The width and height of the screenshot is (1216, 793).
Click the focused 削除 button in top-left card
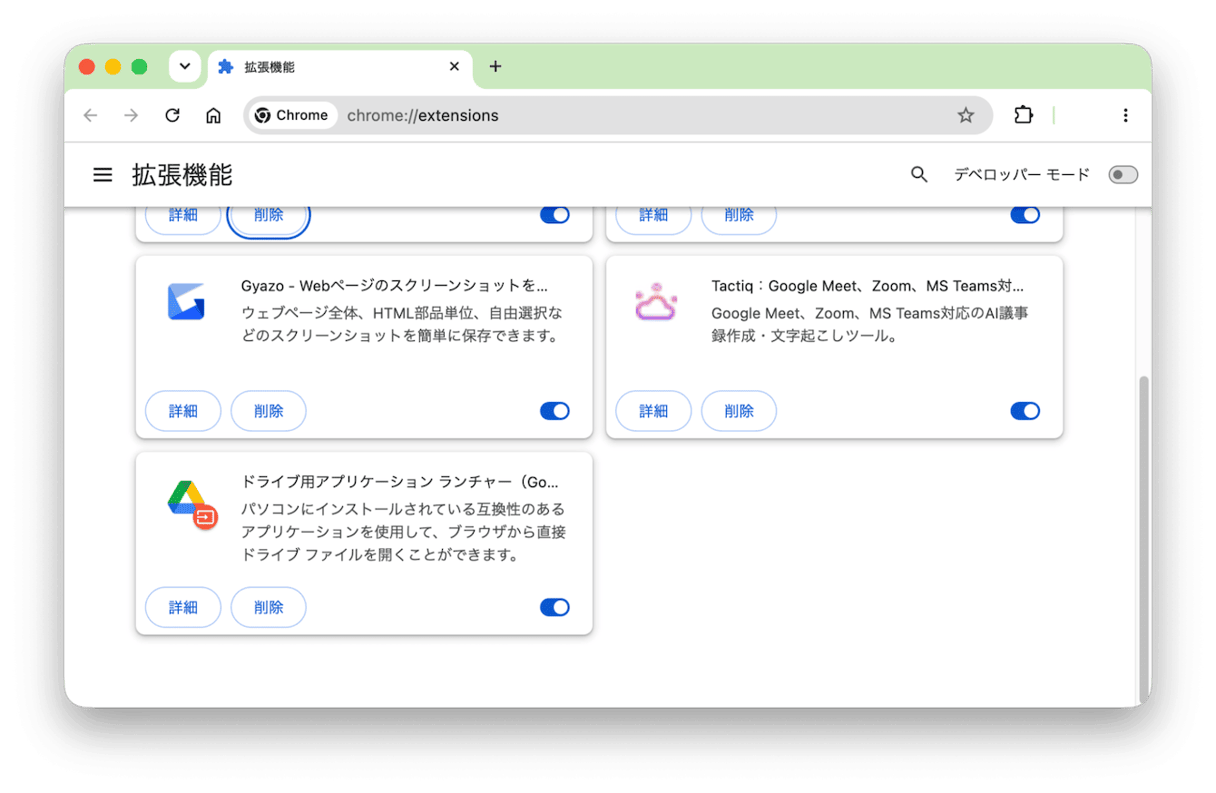point(268,217)
